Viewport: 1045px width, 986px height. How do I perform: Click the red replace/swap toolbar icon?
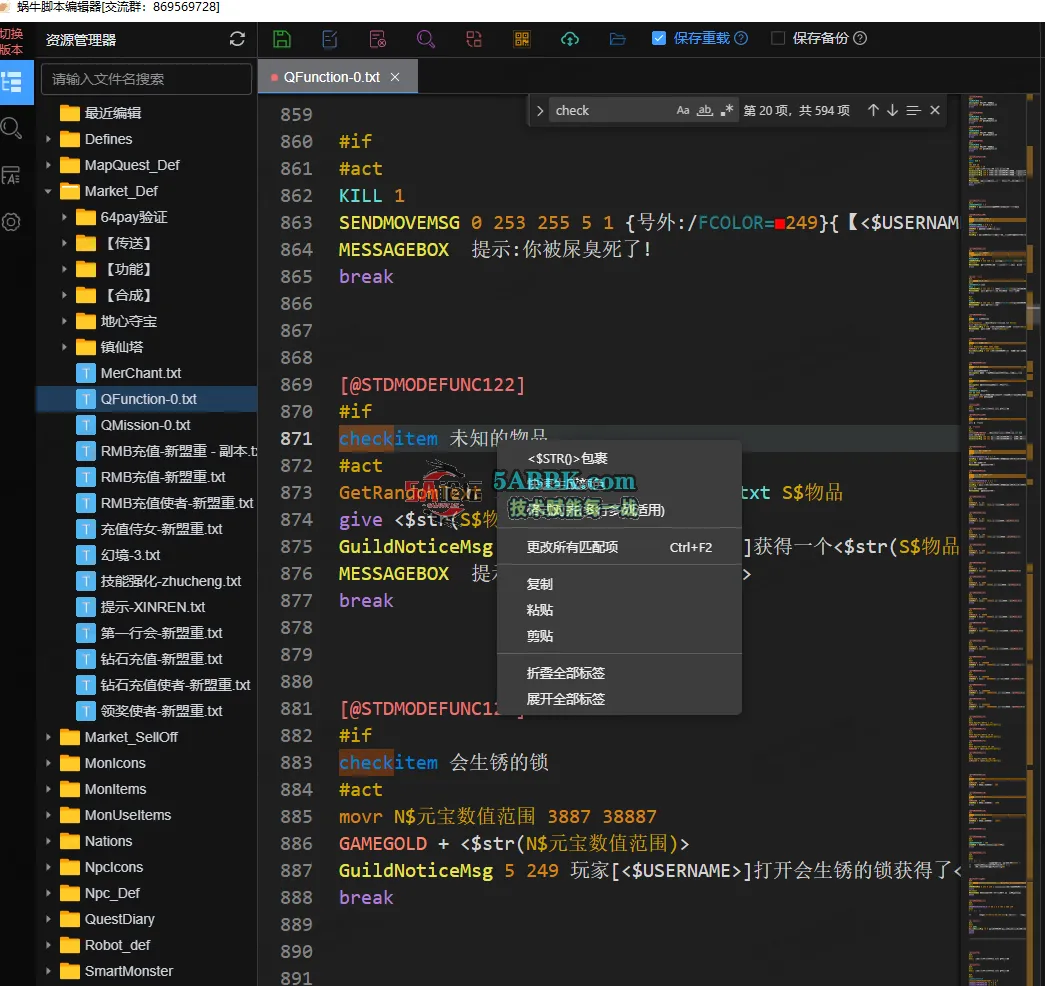click(474, 39)
